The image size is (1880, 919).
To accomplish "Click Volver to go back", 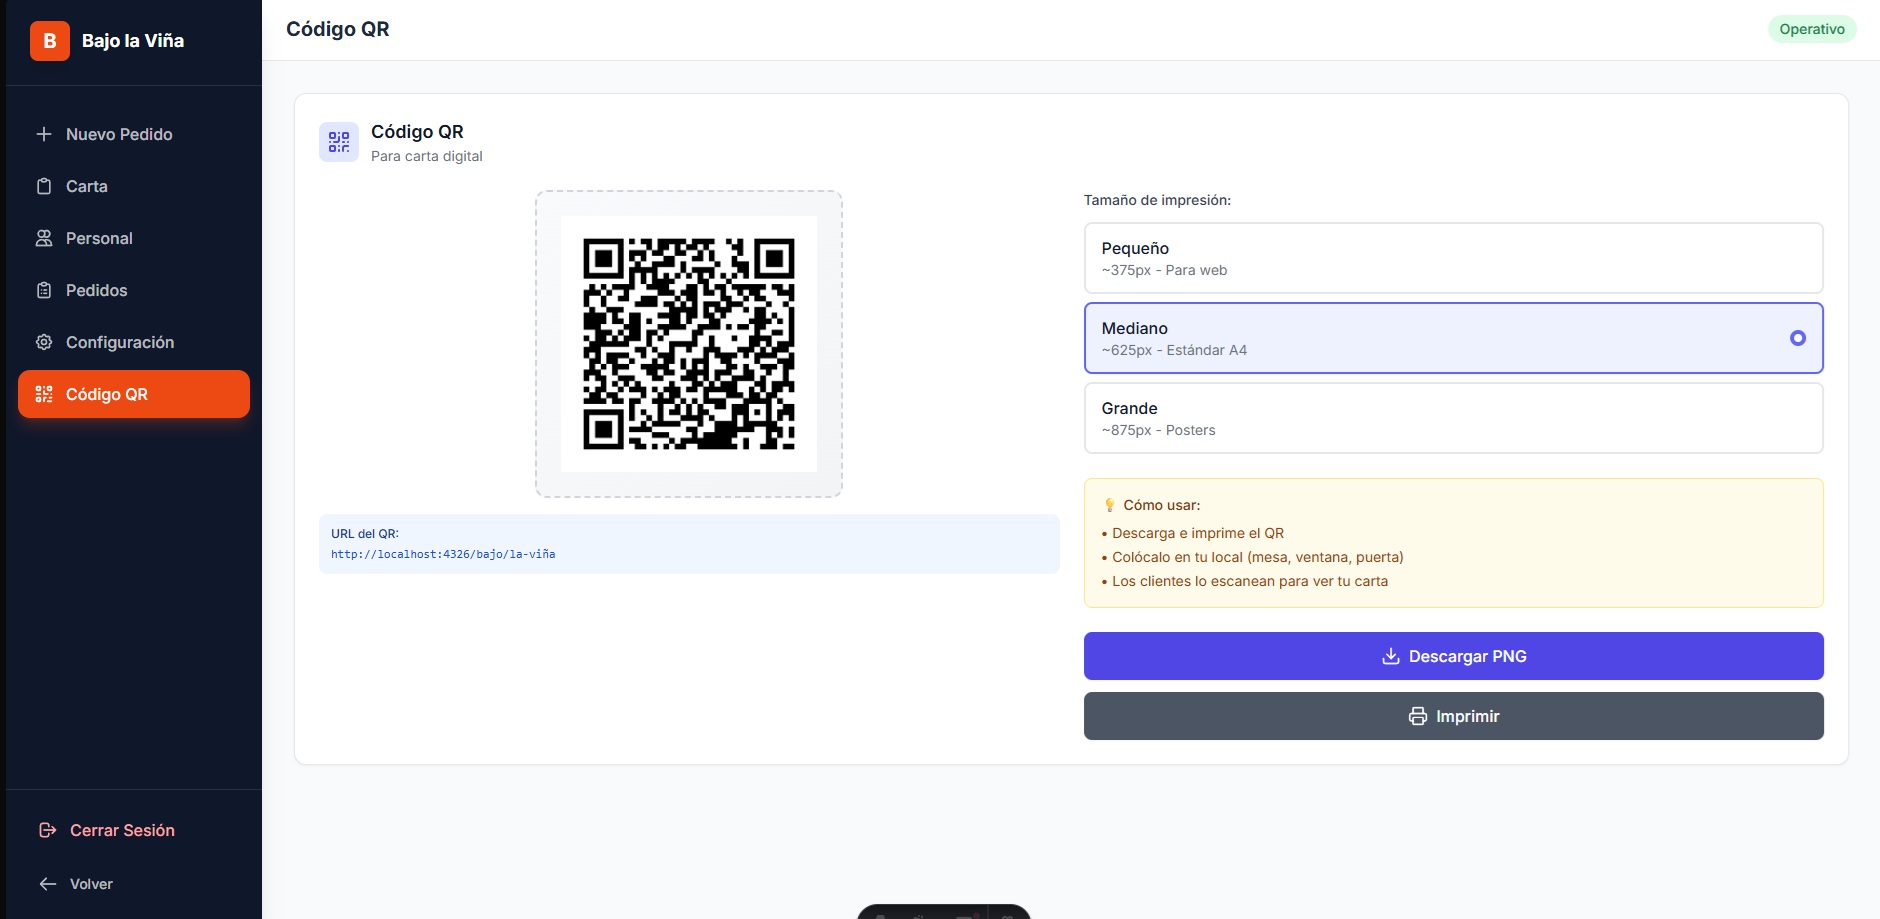I will tap(90, 883).
